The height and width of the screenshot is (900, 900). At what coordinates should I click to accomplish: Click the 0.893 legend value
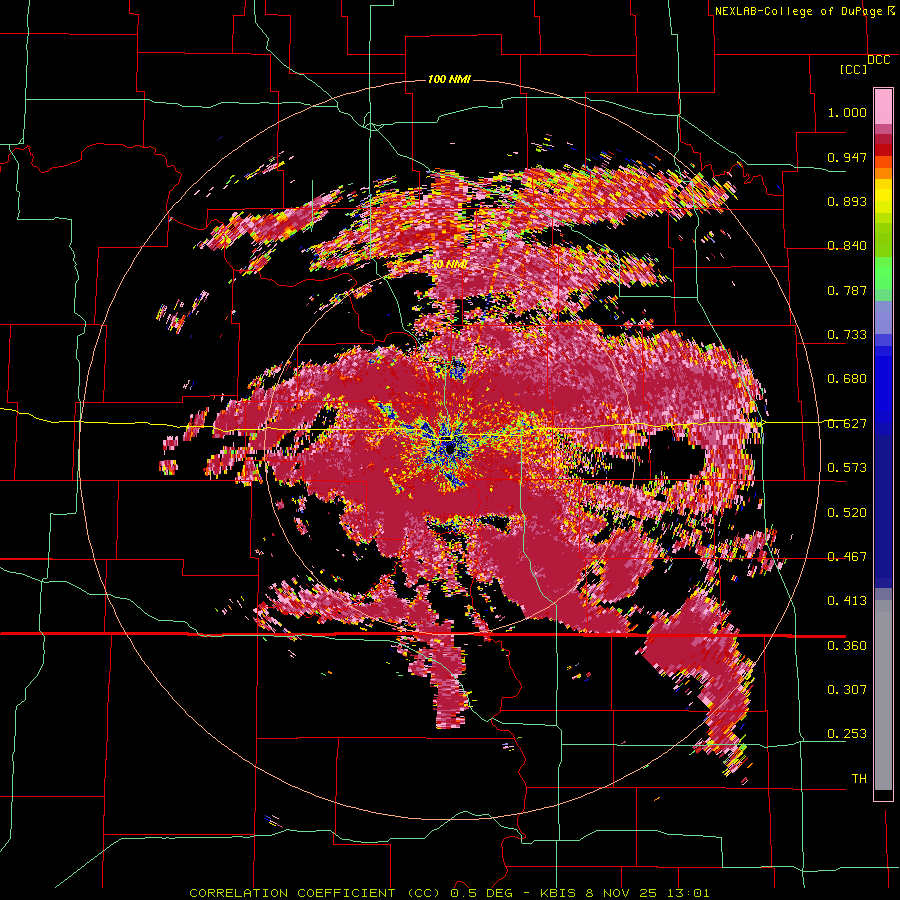click(847, 201)
